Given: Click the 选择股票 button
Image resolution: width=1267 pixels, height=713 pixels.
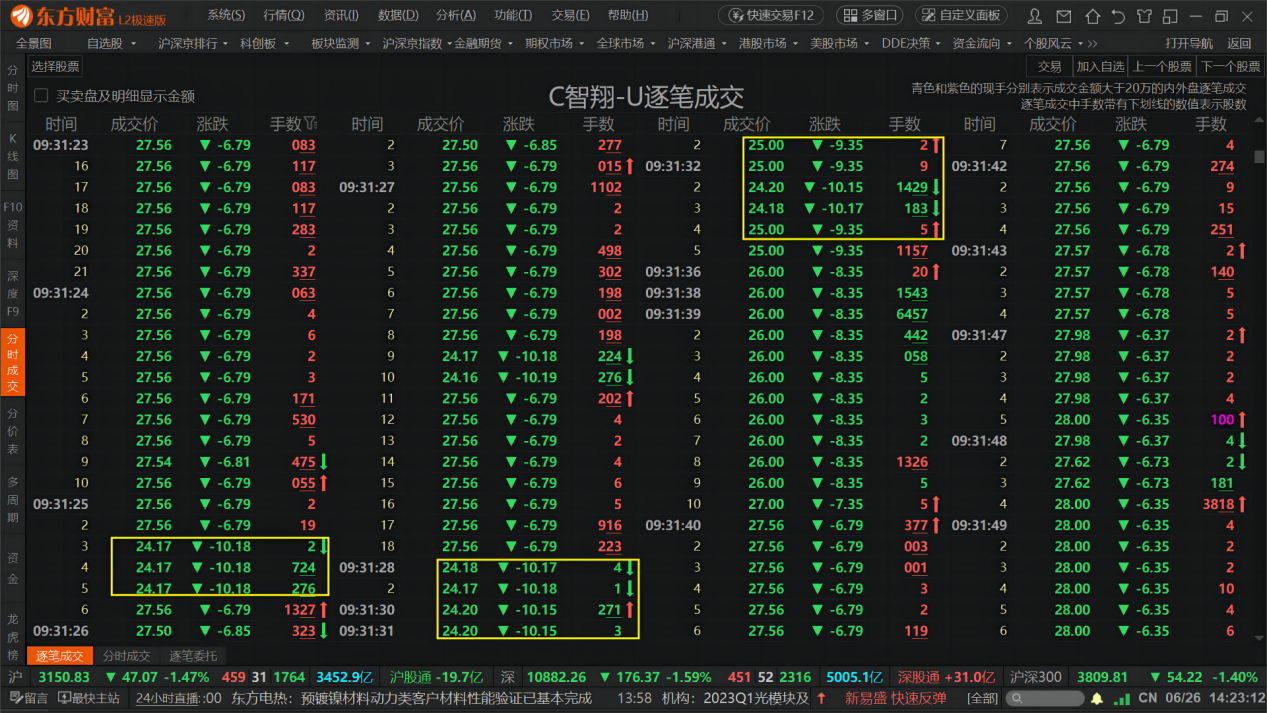Looking at the screenshot, I should [55, 67].
